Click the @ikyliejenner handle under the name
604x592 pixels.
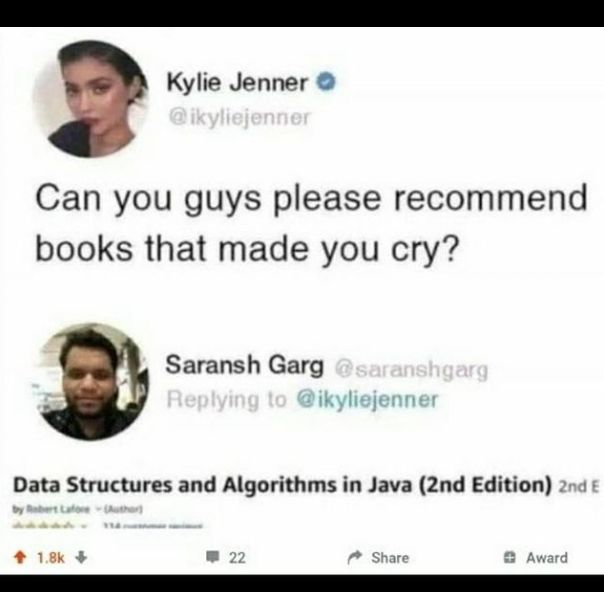pos(239,117)
